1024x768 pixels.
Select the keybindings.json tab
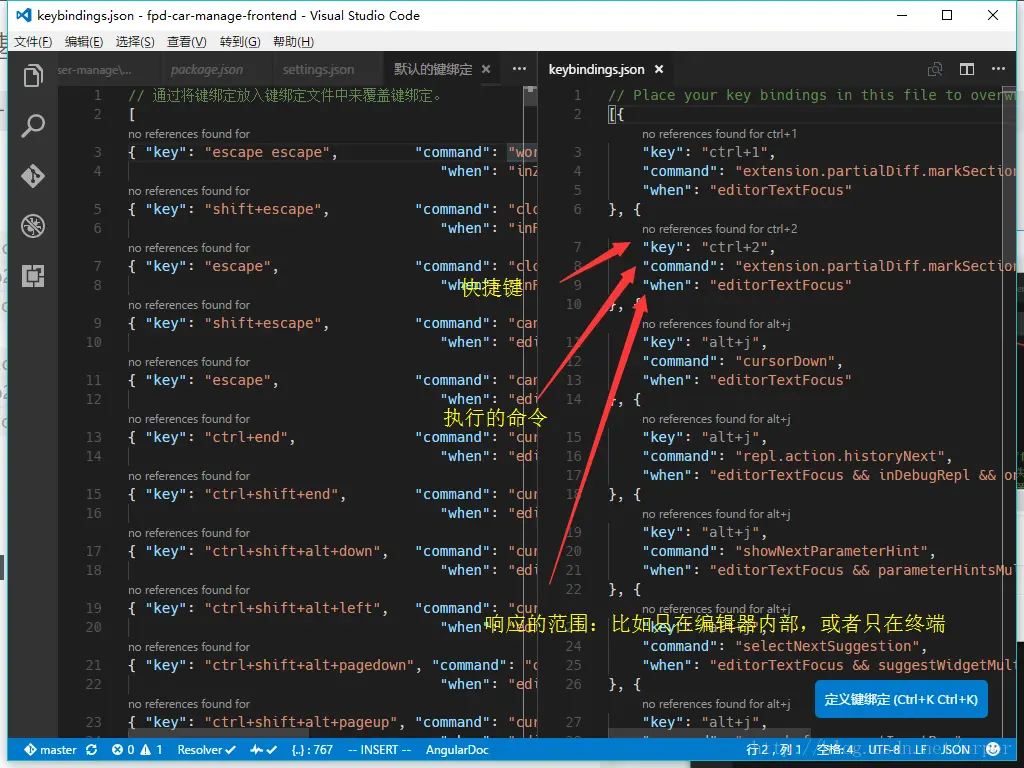pos(596,69)
